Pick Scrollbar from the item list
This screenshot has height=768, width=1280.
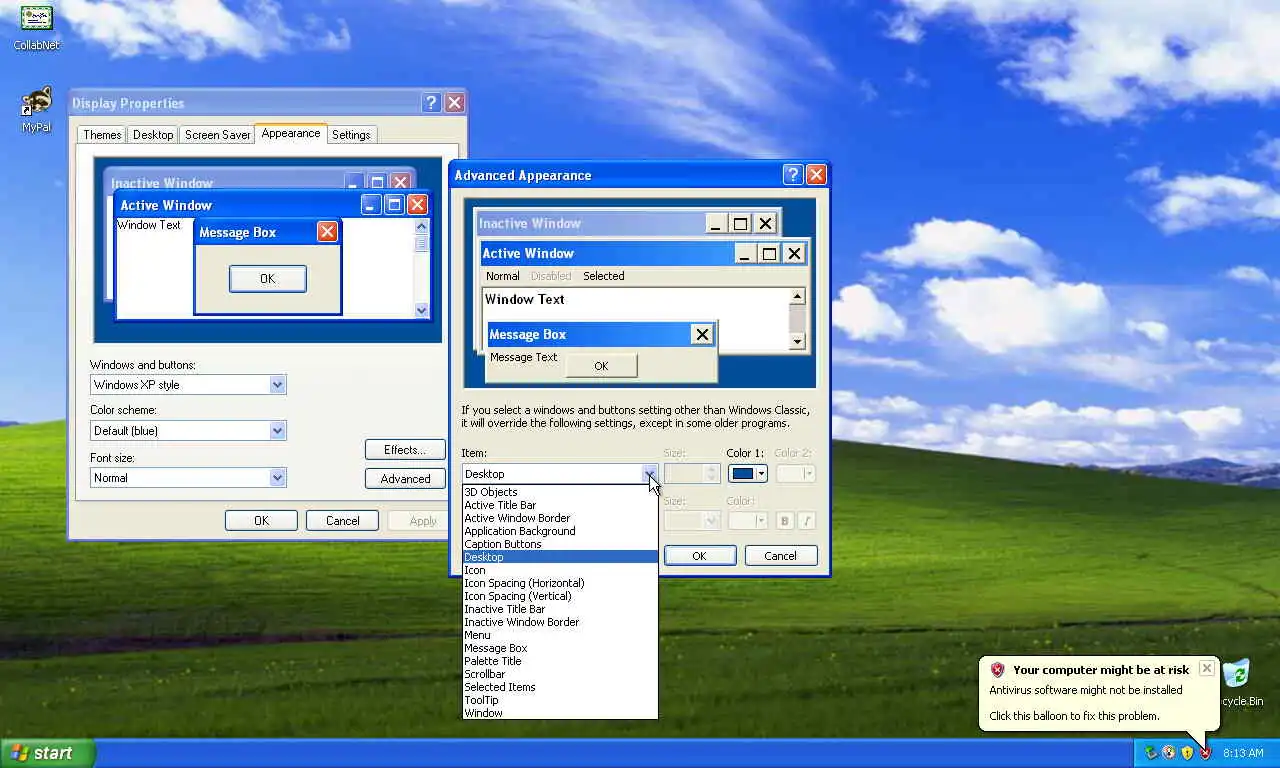pyautogui.click(x=560, y=674)
